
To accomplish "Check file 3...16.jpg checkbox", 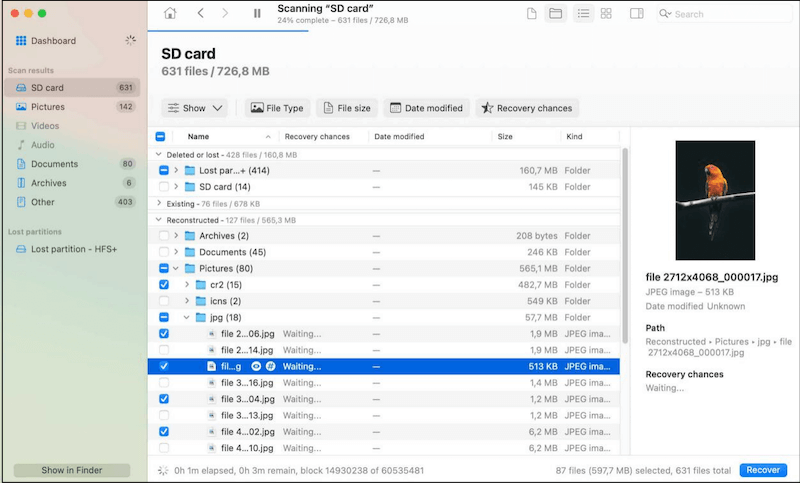I will click(x=164, y=383).
